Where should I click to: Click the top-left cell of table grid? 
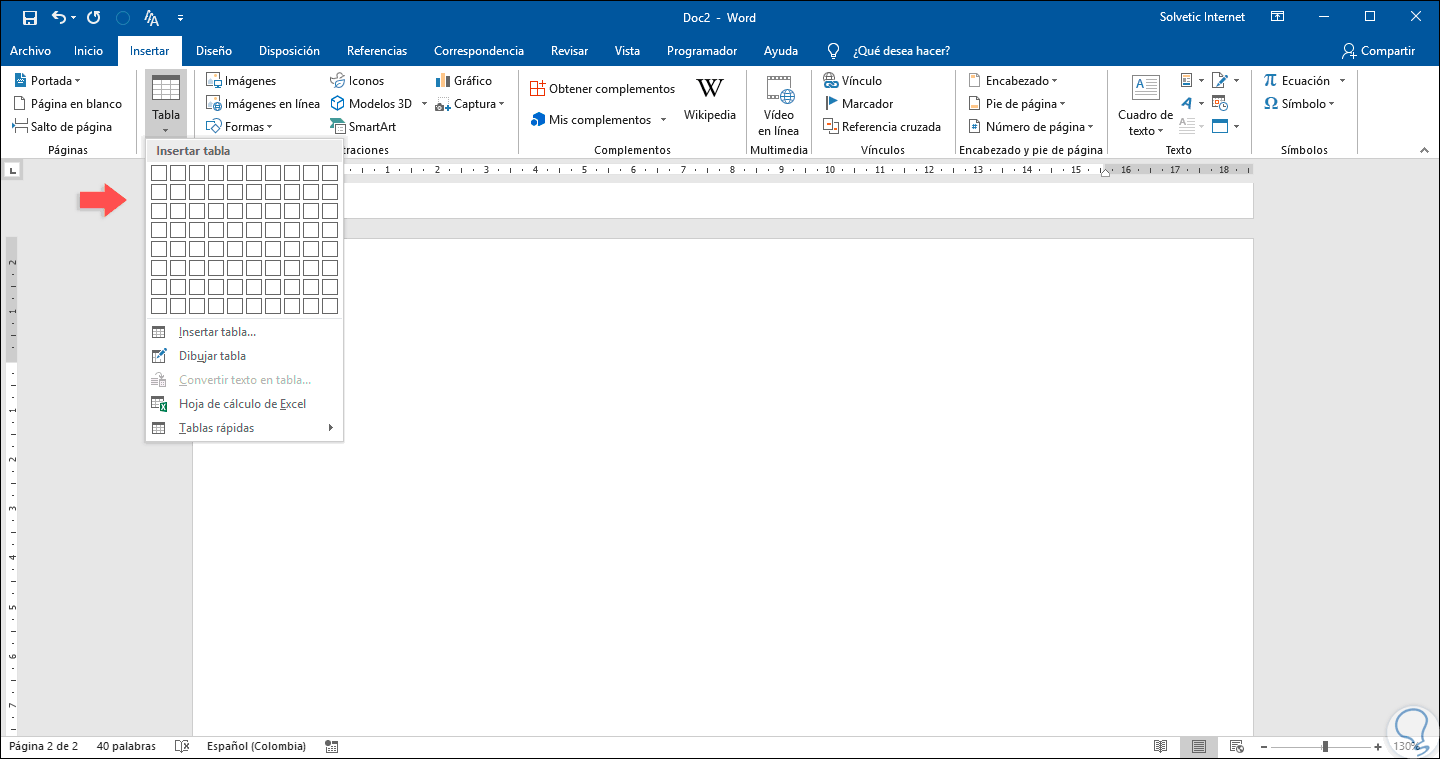tap(159, 173)
